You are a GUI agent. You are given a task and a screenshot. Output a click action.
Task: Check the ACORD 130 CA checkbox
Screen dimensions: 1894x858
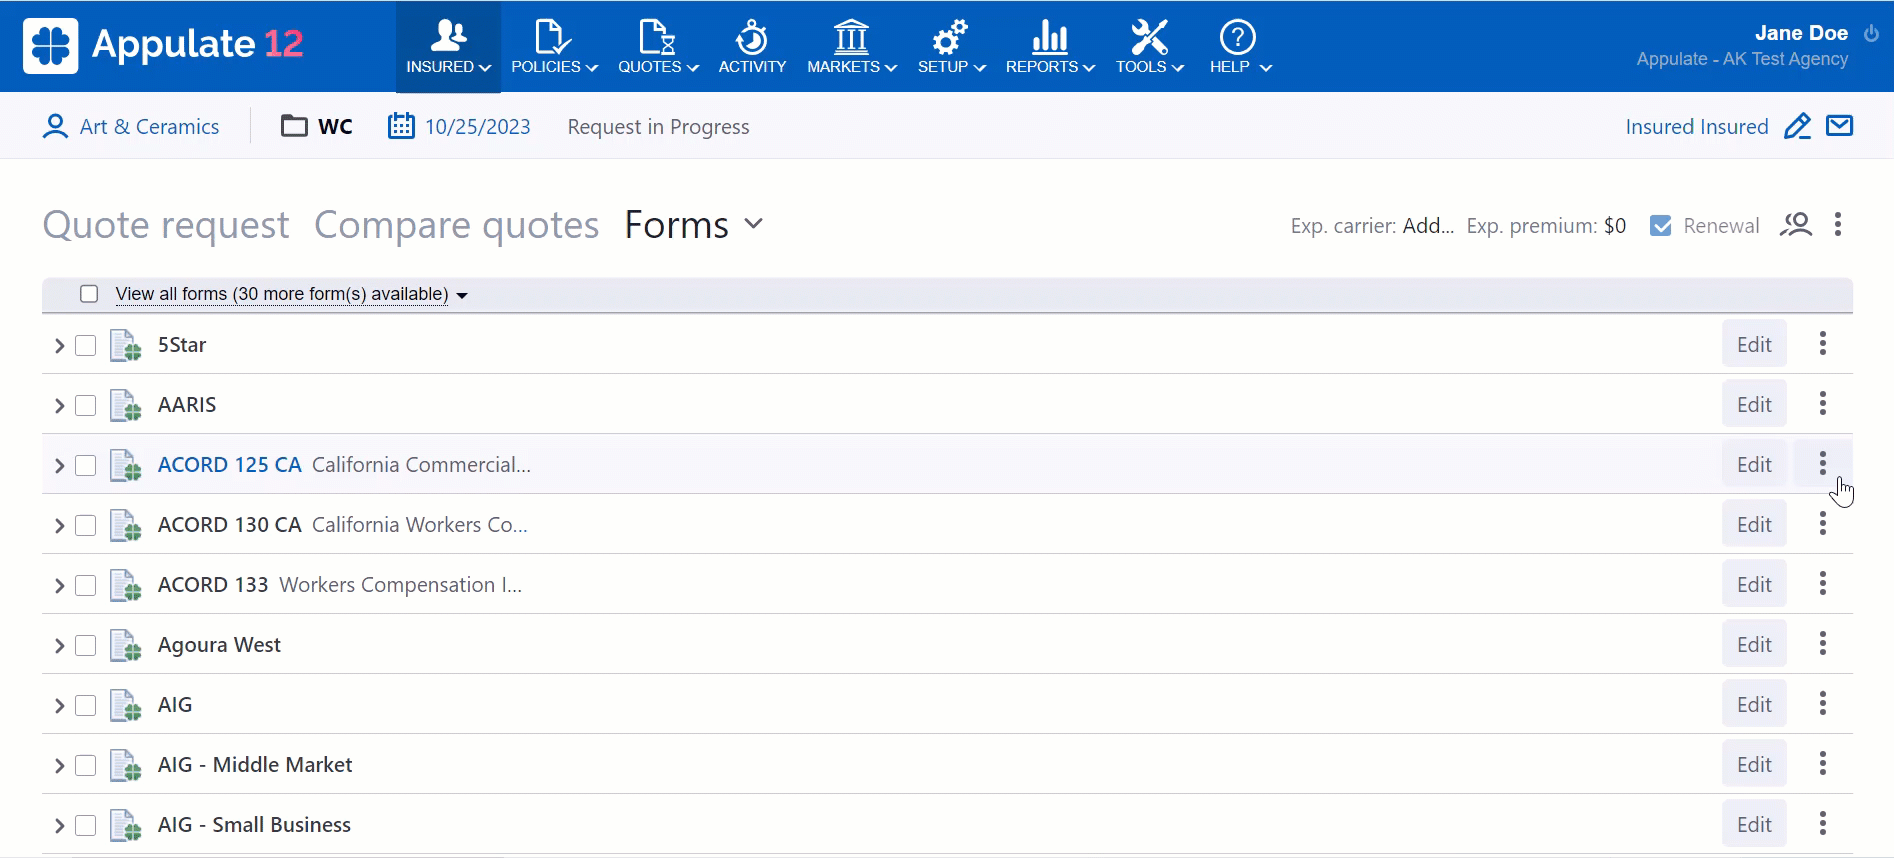click(86, 525)
